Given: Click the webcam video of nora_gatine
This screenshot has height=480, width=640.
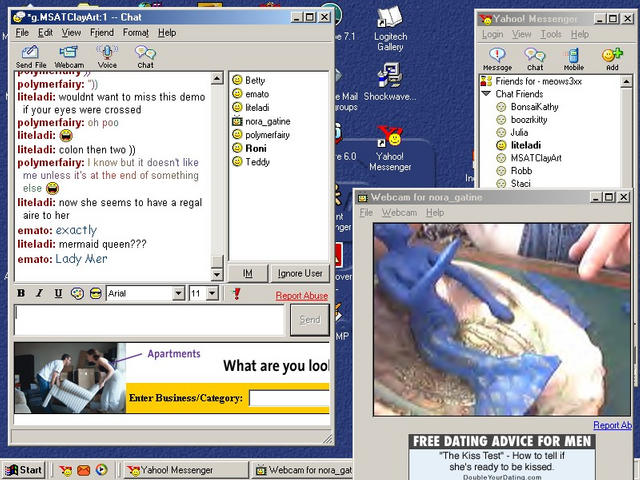Looking at the screenshot, I should 502,320.
